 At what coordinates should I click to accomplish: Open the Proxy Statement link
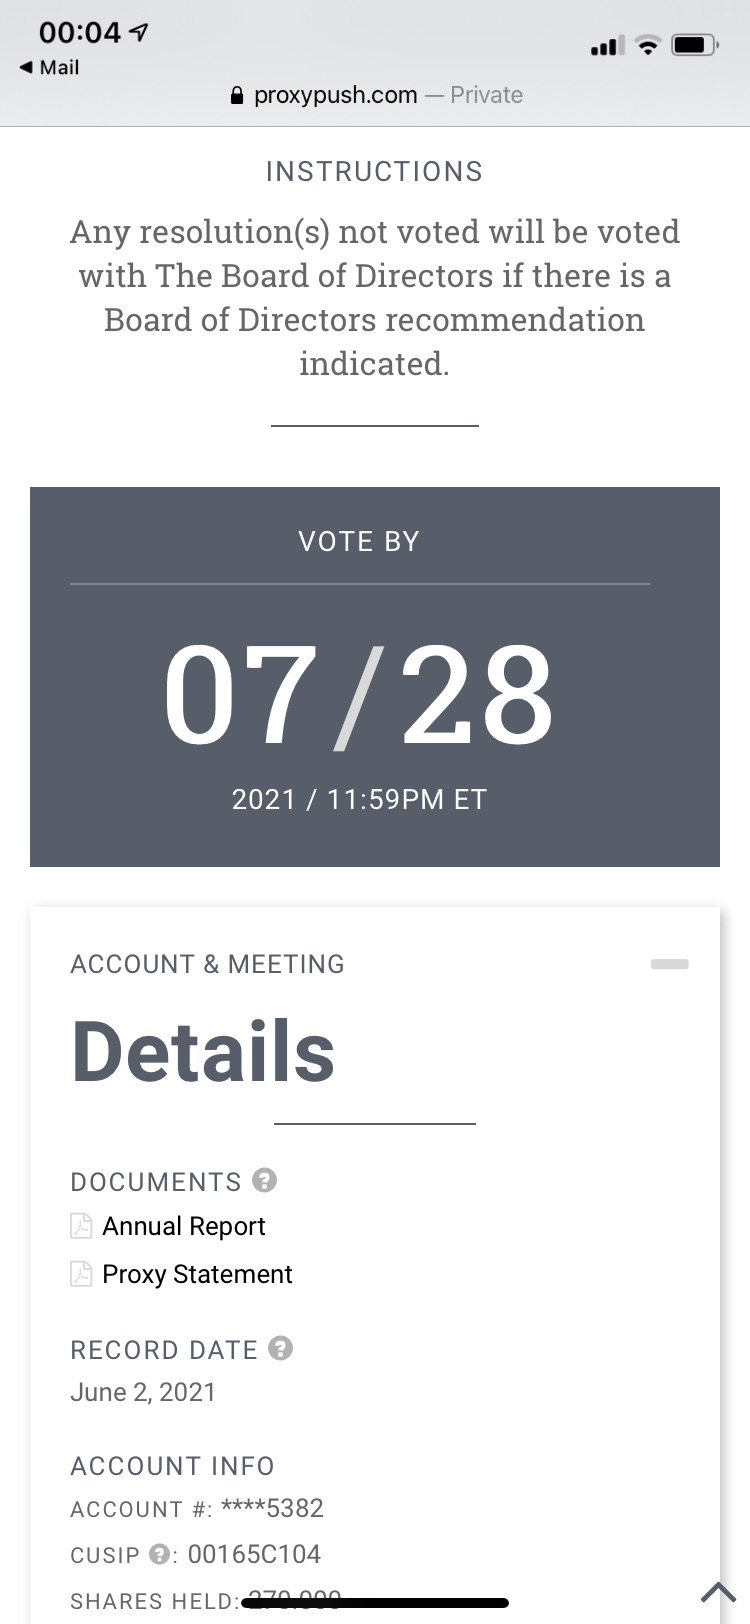point(197,1274)
